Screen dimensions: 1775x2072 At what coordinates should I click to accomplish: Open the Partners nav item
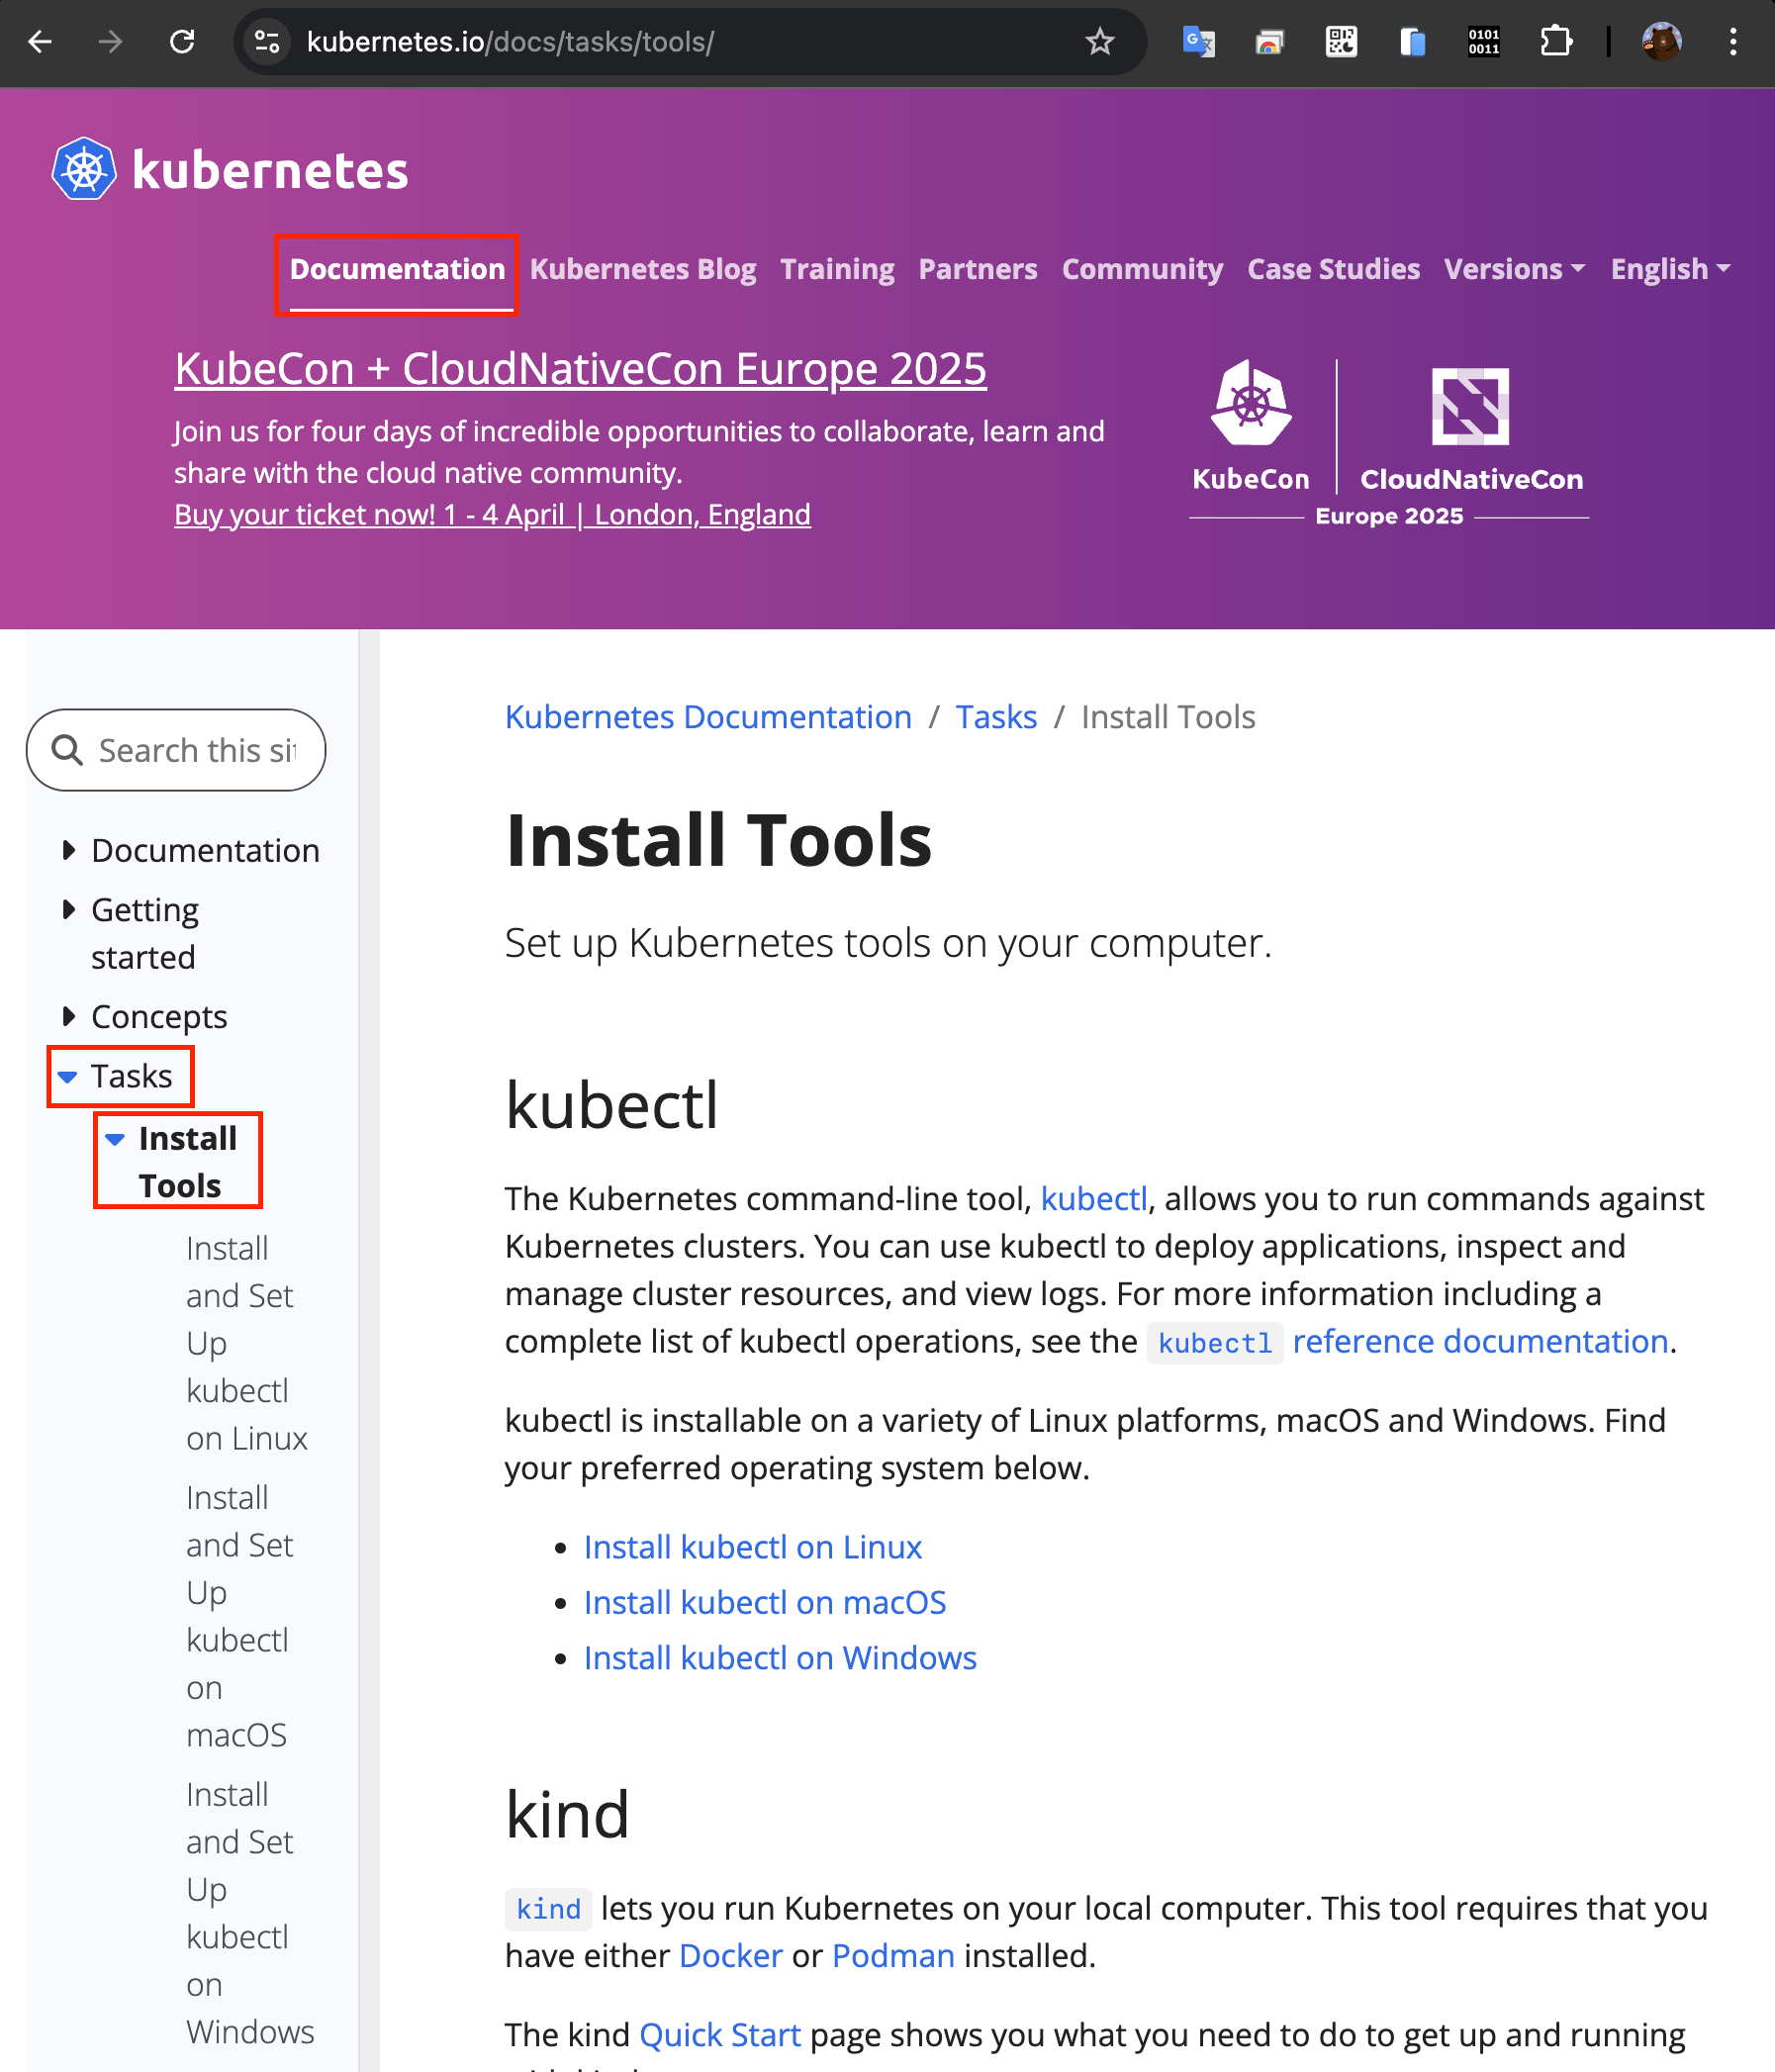(977, 269)
